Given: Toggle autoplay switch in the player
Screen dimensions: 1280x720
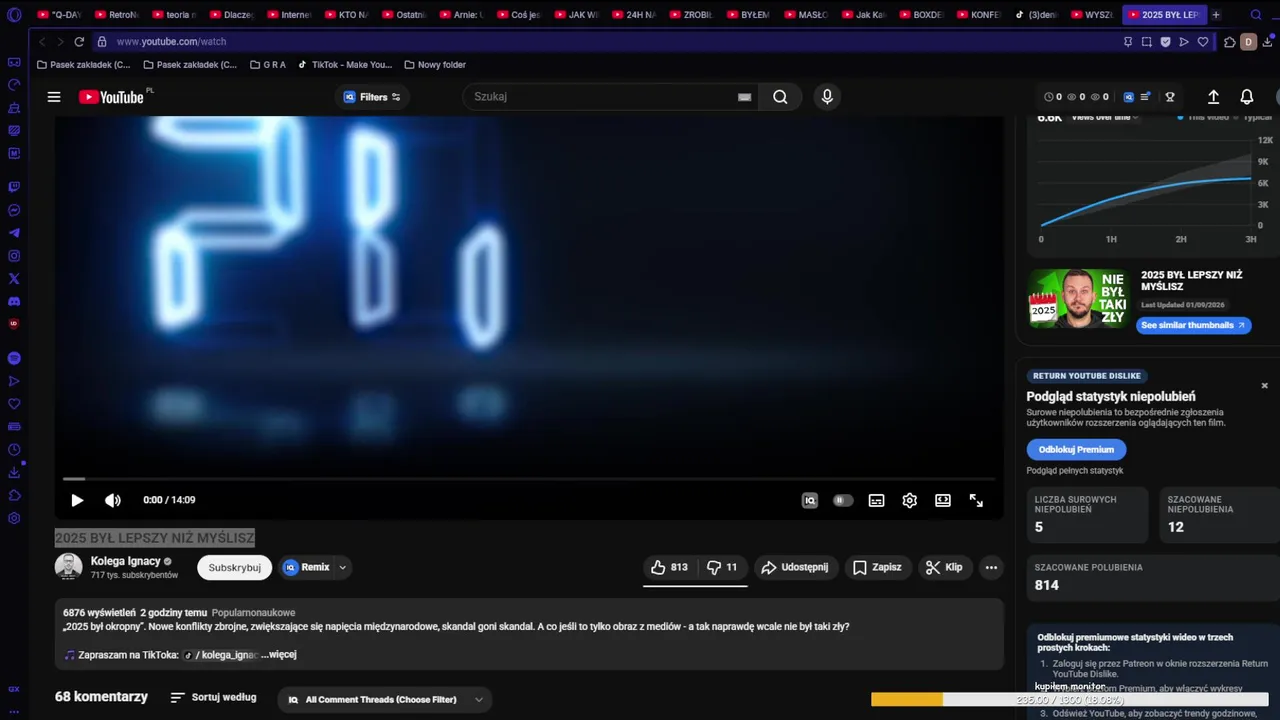Looking at the screenshot, I should tap(843, 500).
